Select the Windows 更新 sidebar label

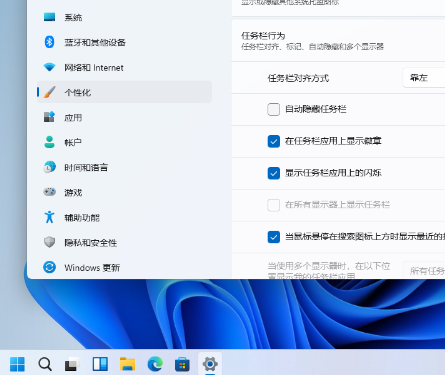pos(92,268)
